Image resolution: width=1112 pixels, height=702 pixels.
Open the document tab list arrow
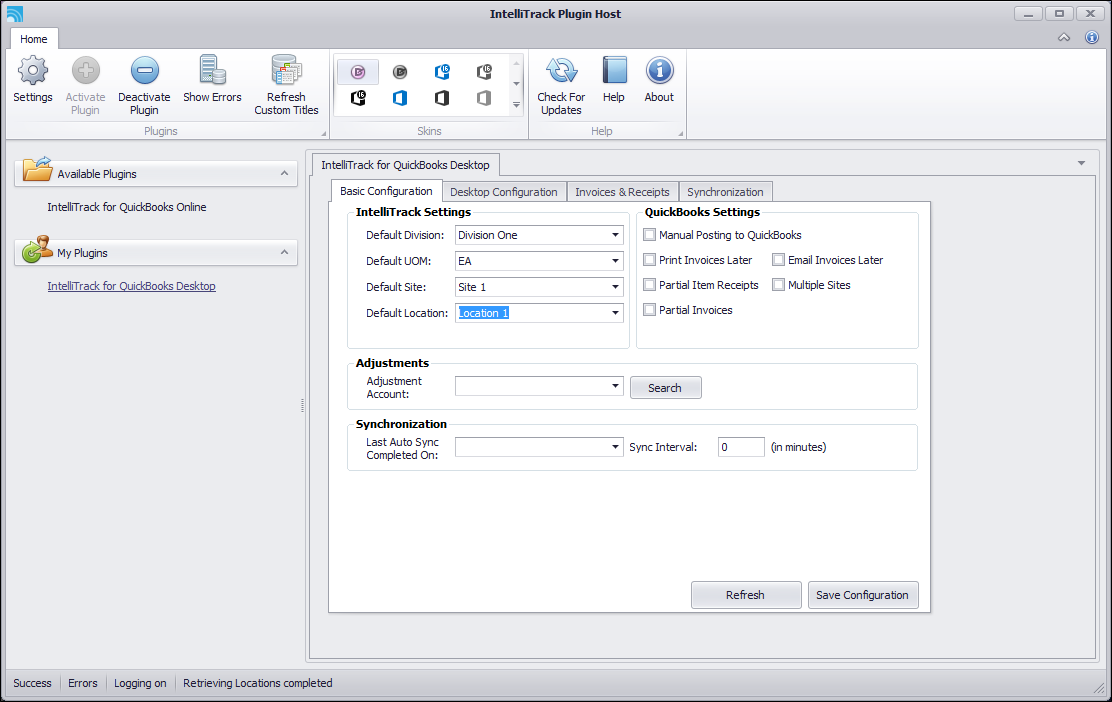(x=1082, y=163)
